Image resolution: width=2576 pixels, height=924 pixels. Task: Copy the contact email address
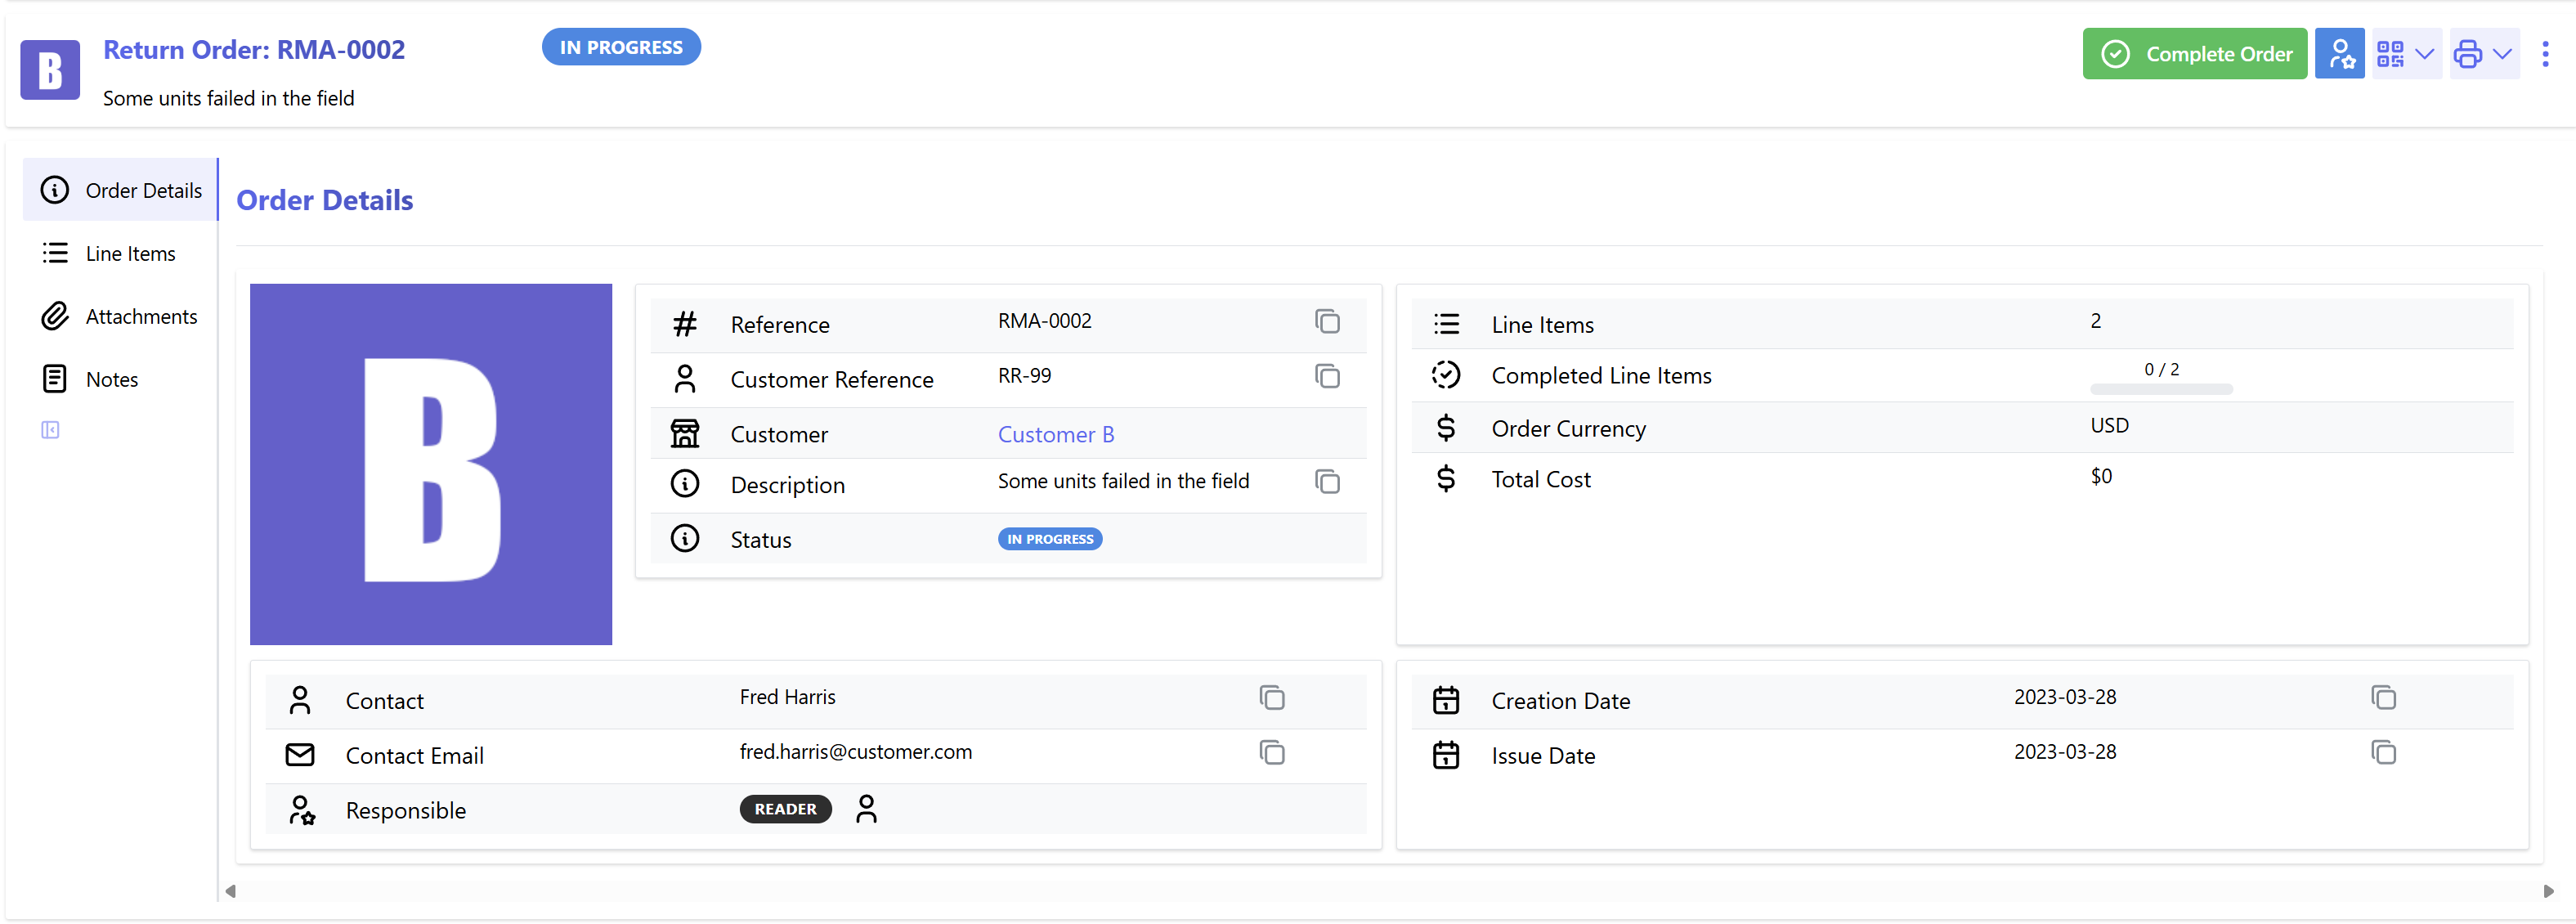tap(1271, 753)
